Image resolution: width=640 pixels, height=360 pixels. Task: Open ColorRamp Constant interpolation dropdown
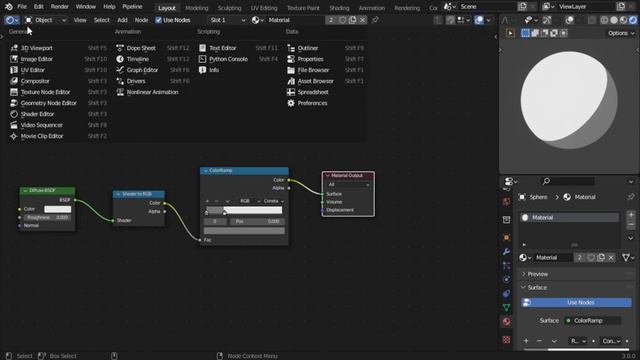[x=273, y=201]
